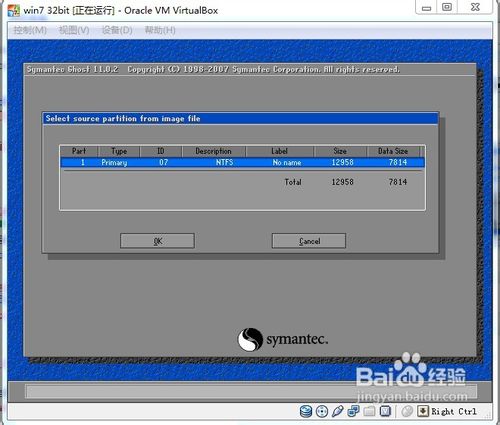
Task: Click the Total data size 7814
Action: (x=398, y=182)
